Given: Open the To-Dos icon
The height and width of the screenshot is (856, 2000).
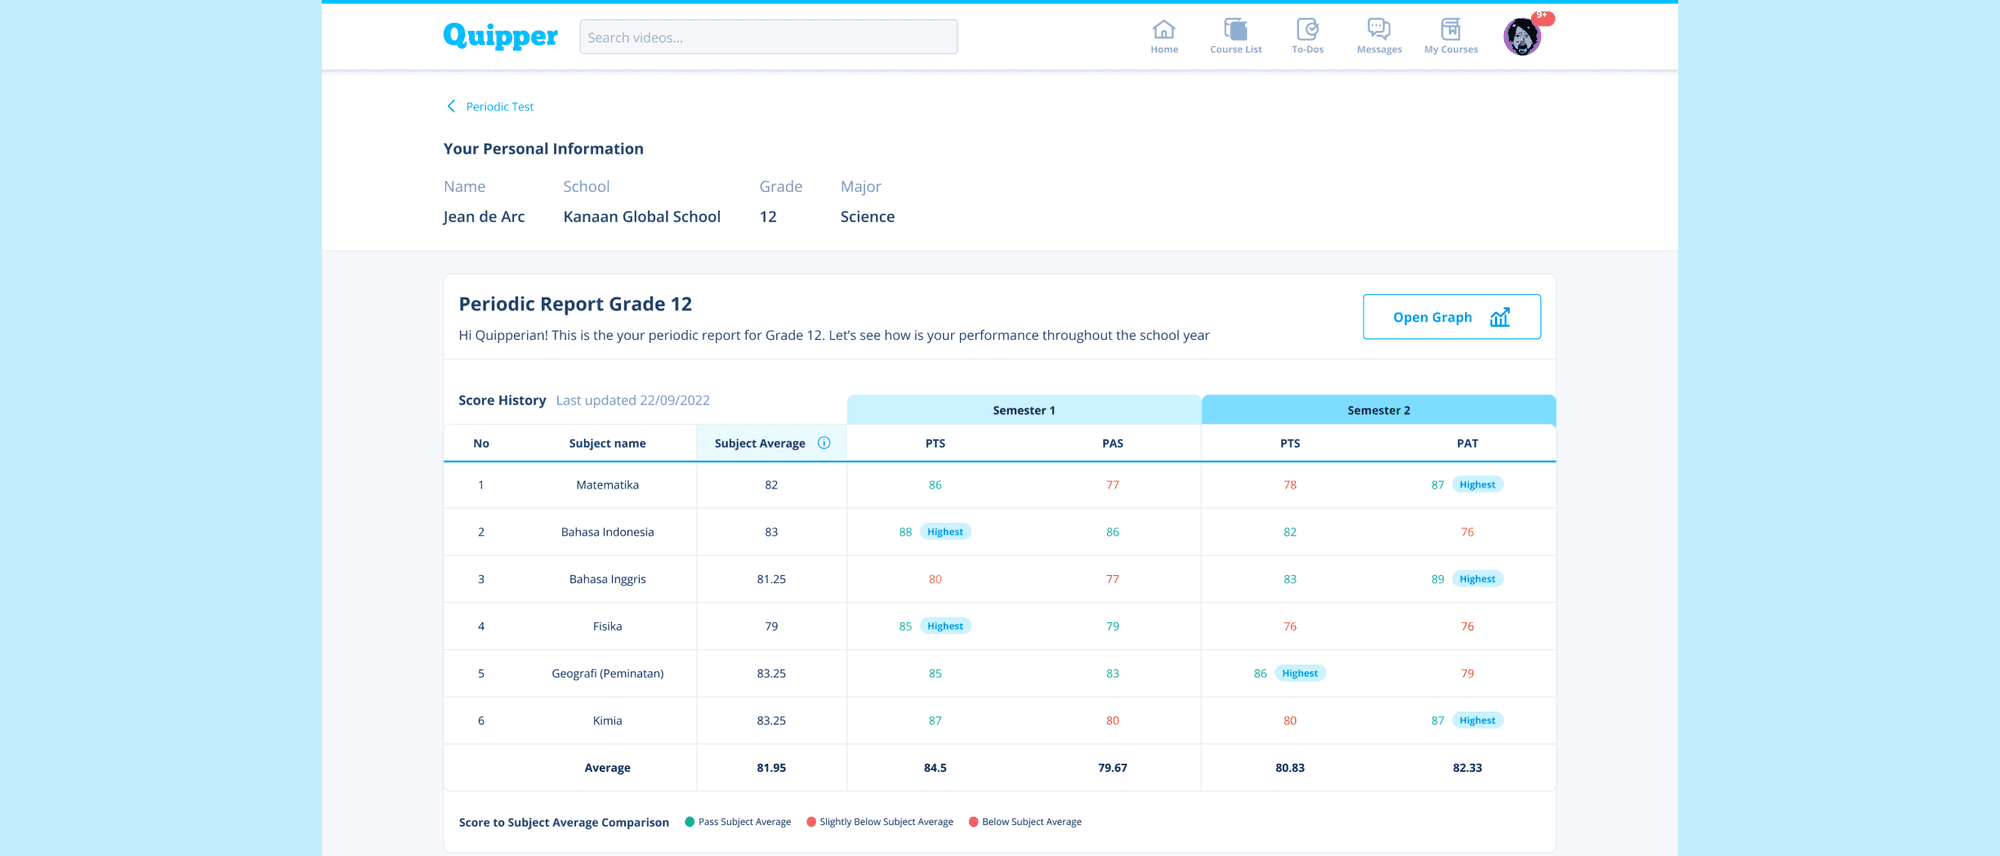Looking at the screenshot, I should click(1307, 36).
